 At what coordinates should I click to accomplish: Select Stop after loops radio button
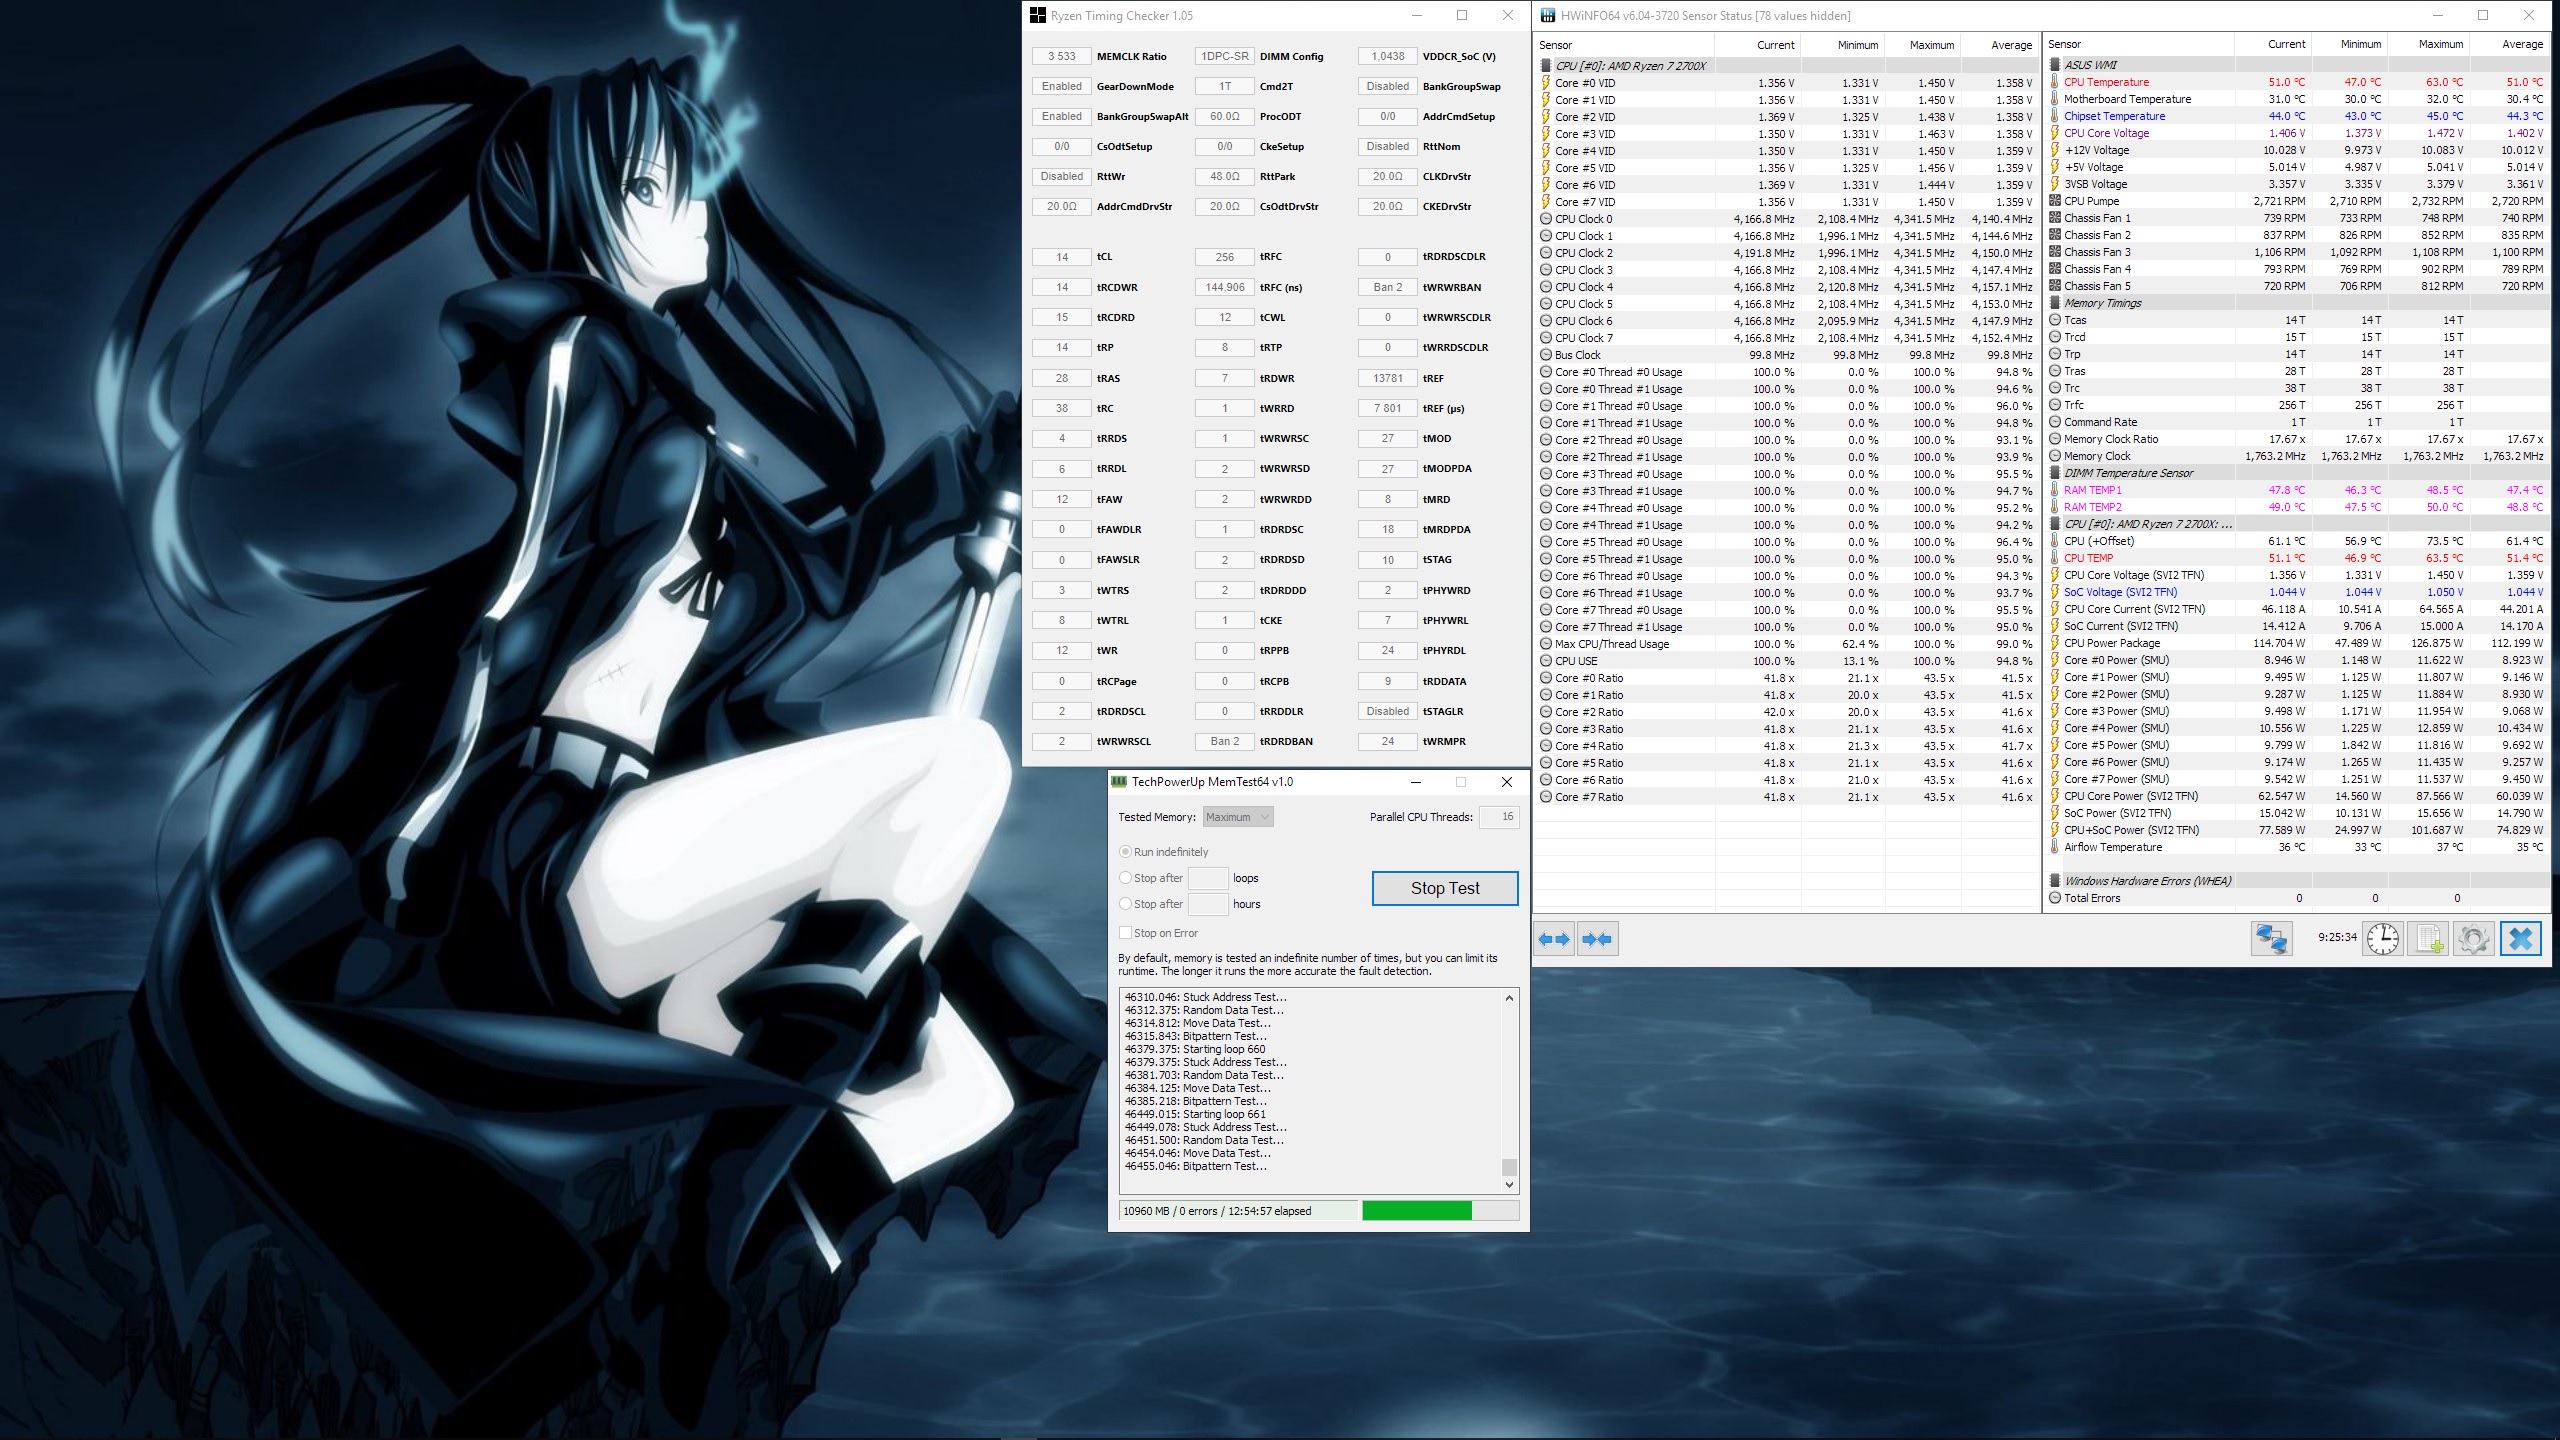tap(1126, 878)
